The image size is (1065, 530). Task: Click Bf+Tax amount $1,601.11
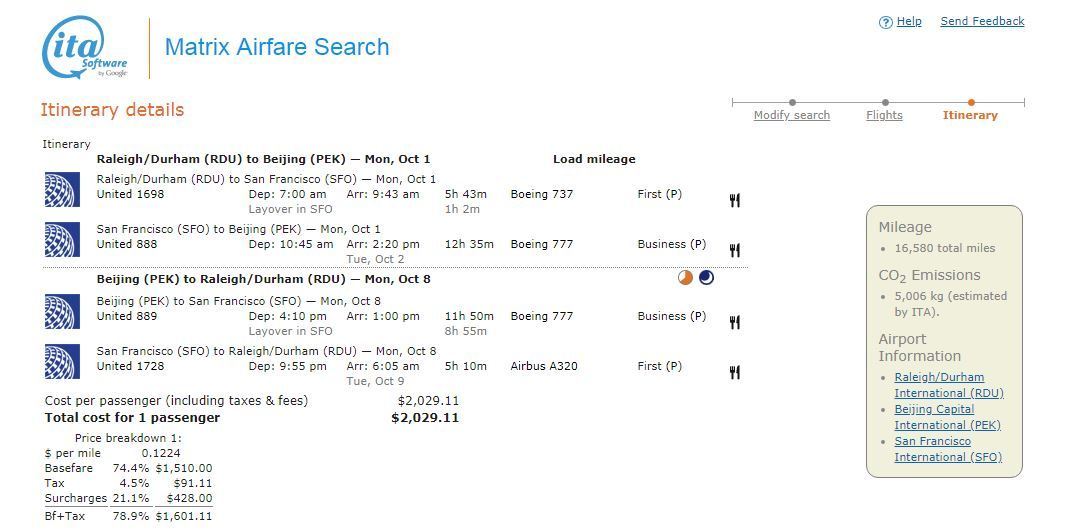pyautogui.click(x=184, y=516)
